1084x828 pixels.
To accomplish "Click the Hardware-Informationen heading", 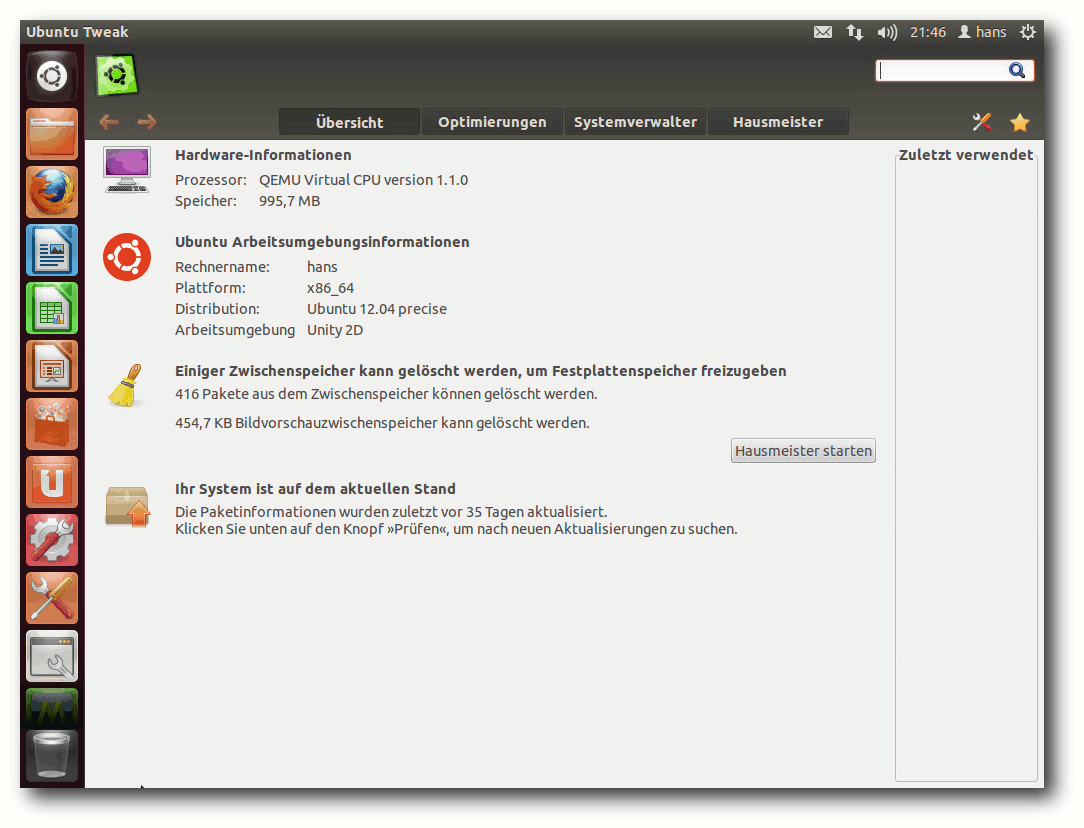I will click(x=263, y=156).
